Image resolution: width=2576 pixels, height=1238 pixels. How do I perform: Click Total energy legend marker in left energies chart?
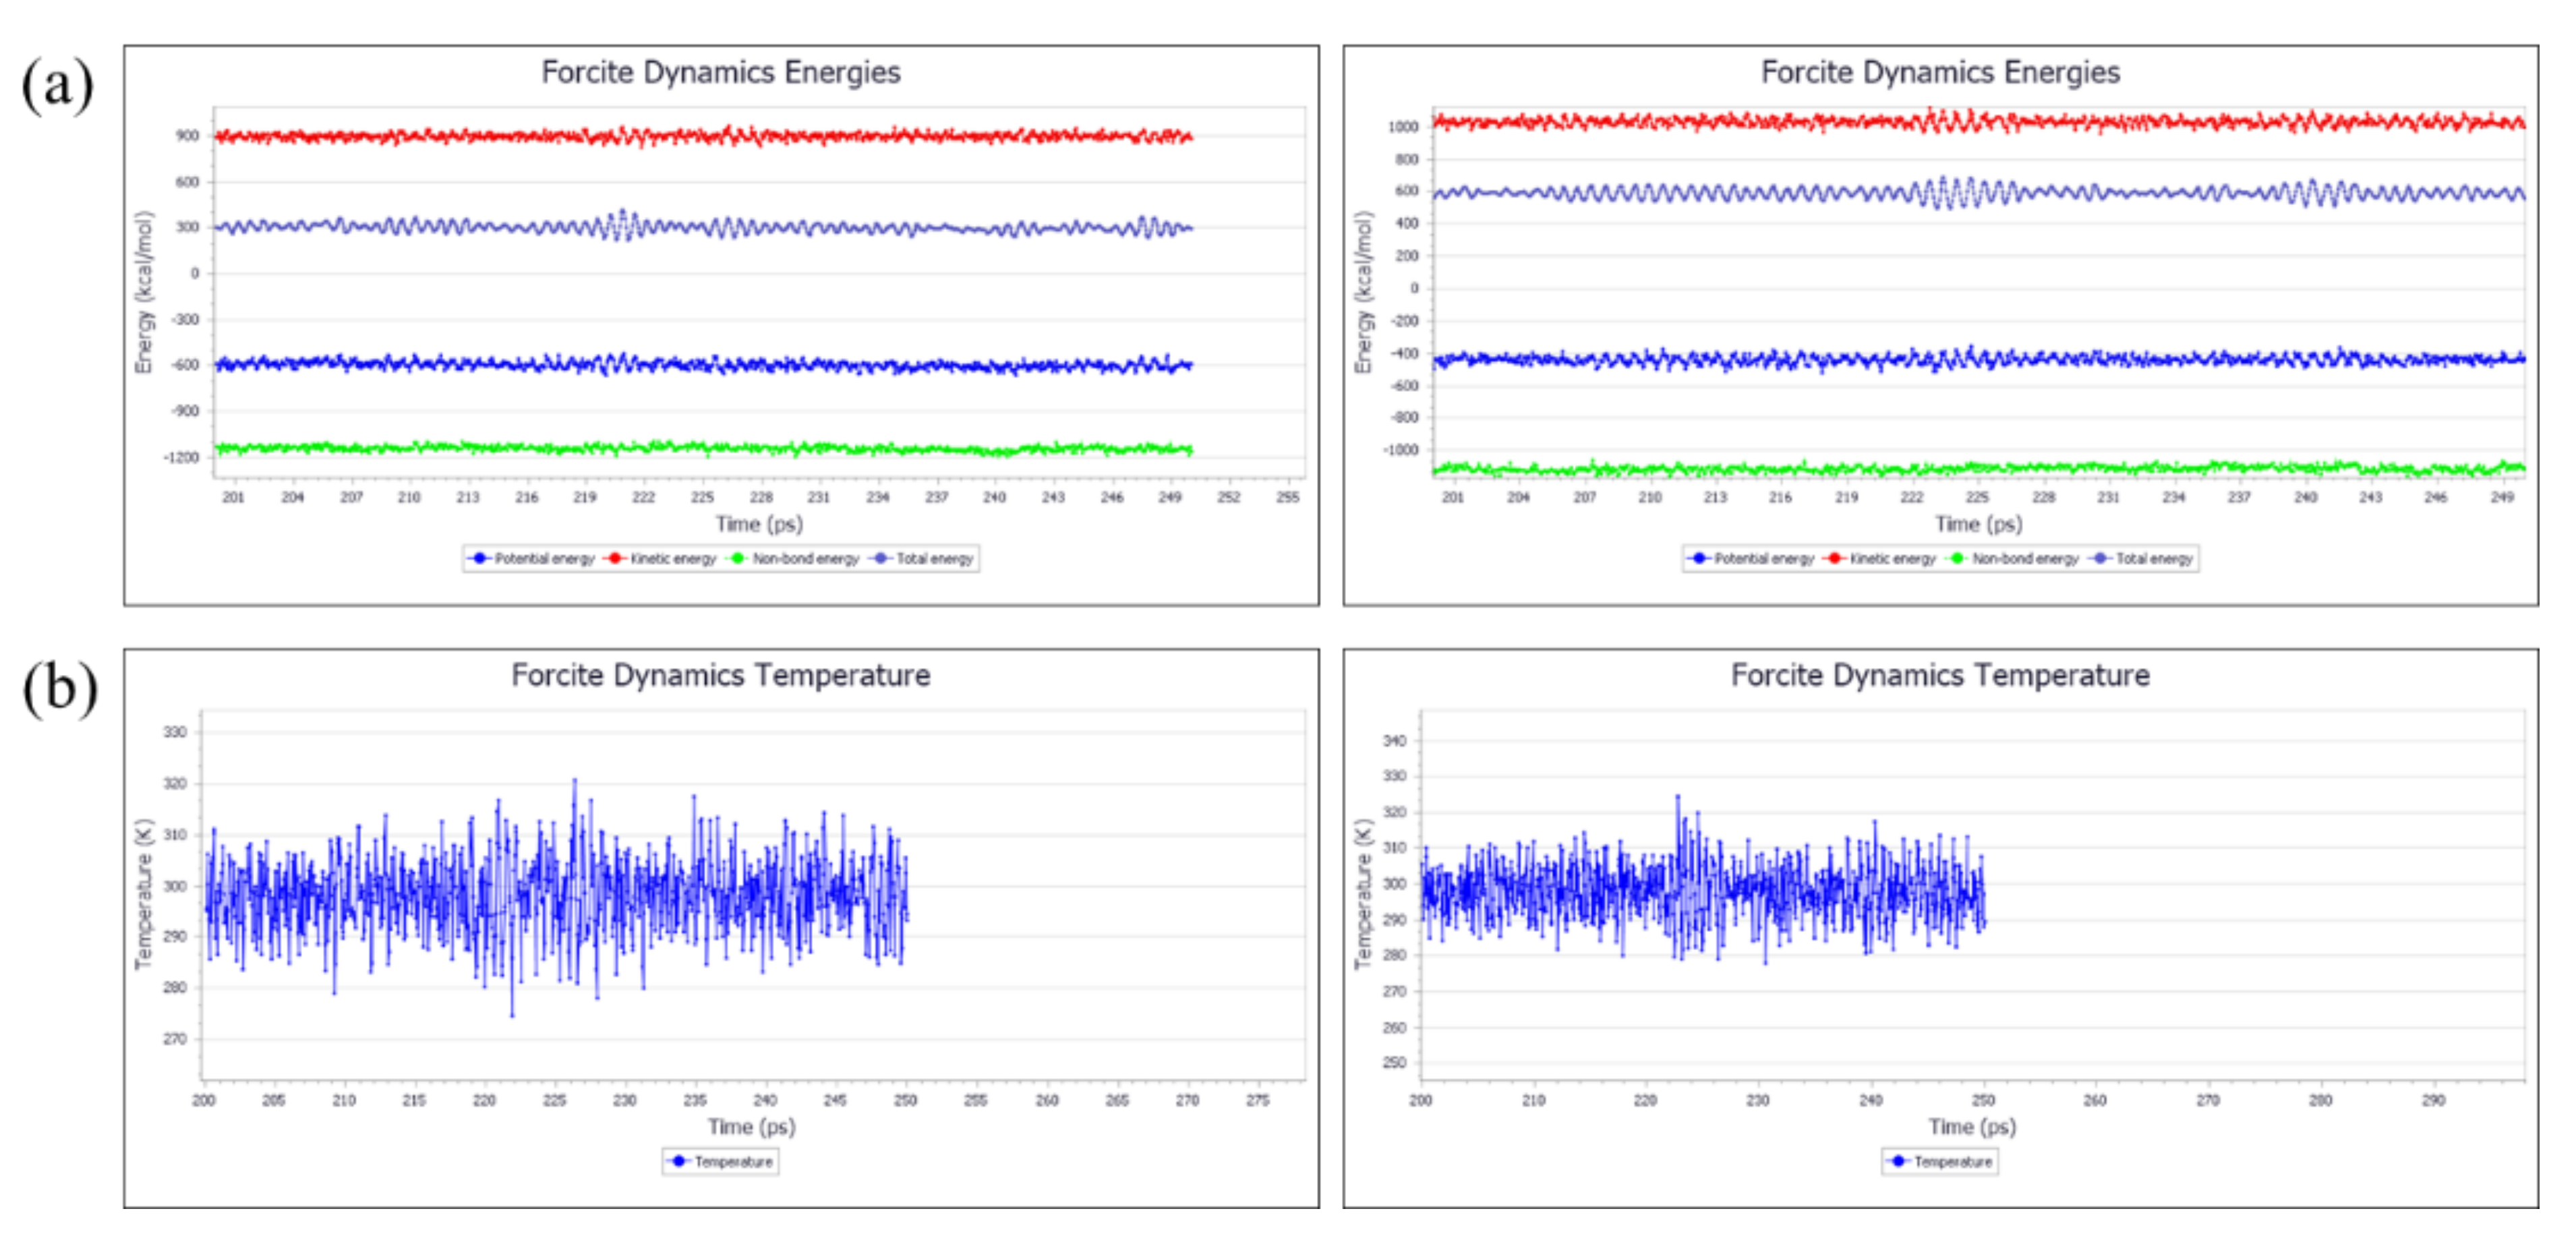[x=880, y=558]
